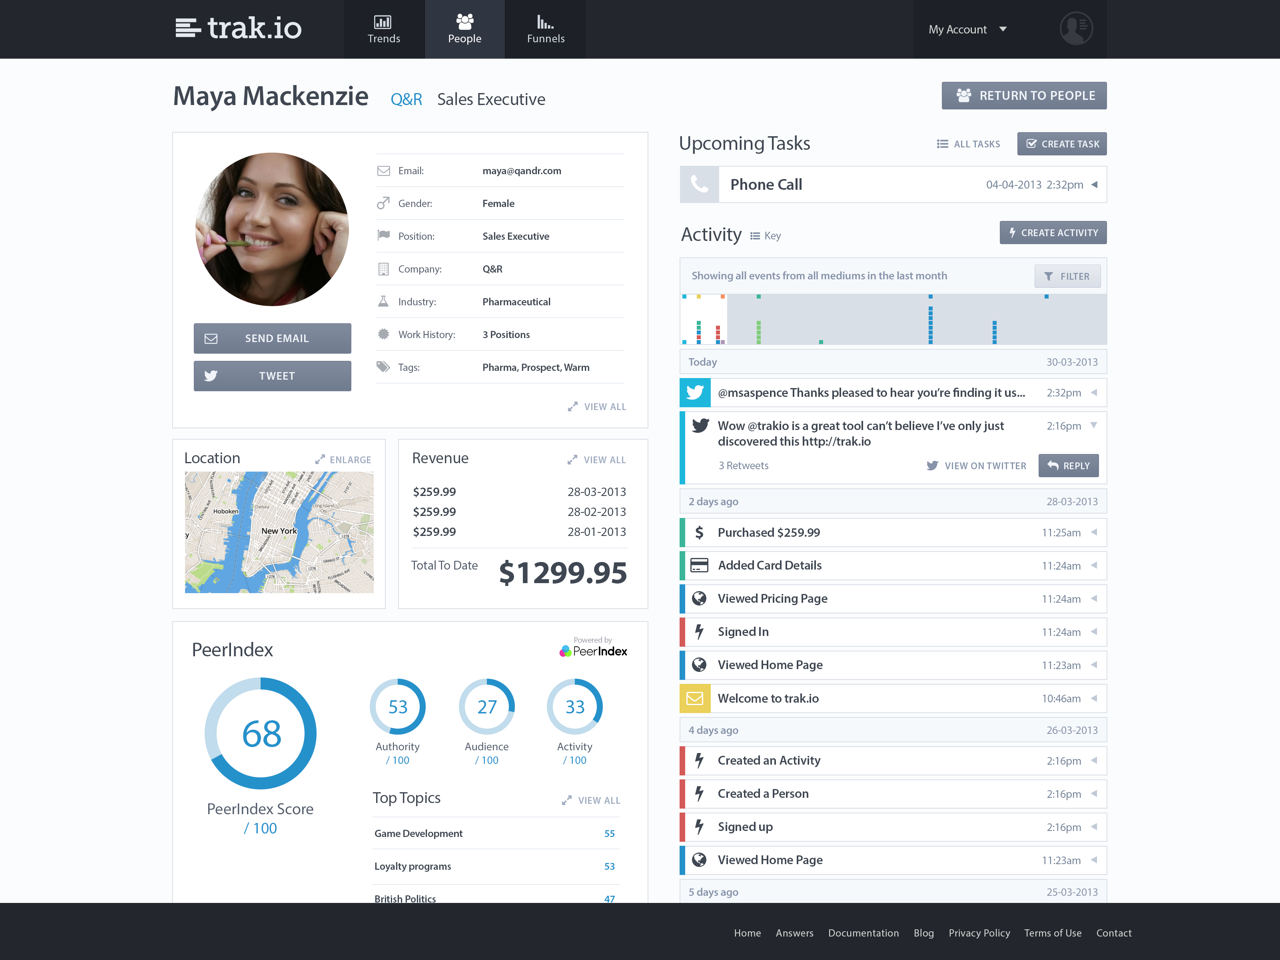This screenshot has width=1280, height=960.
Task: Open the My Account dropdown
Action: [967, 29]
